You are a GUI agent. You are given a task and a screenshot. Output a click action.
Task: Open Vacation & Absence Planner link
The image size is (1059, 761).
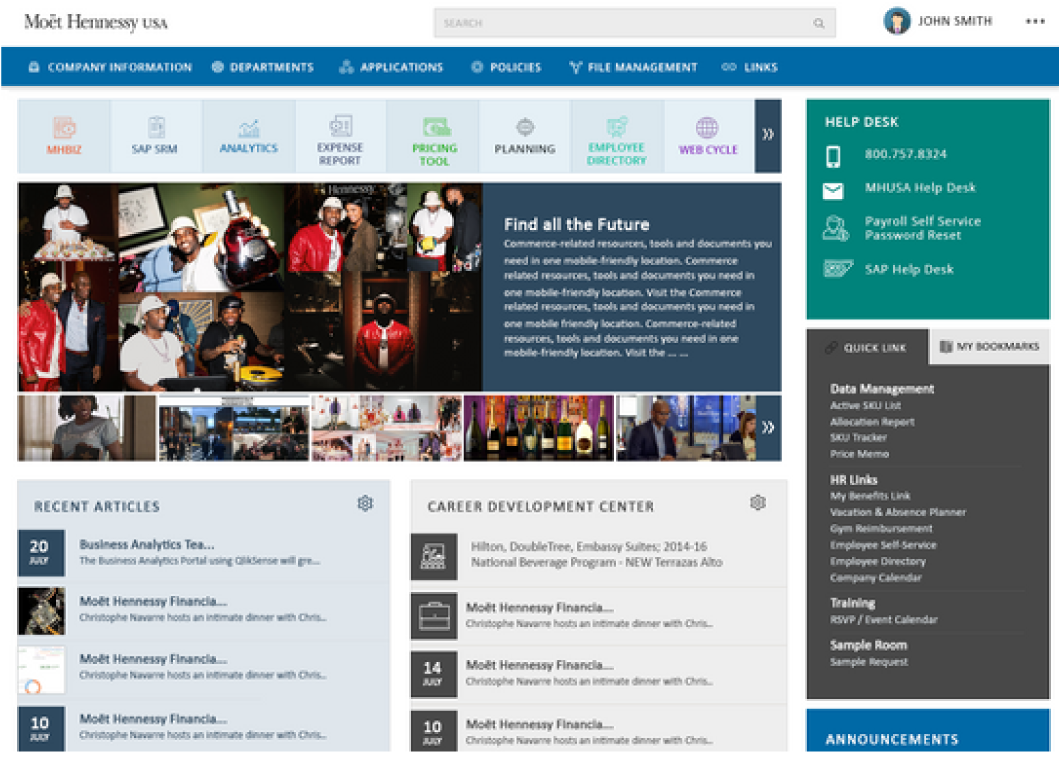(898, 512)
